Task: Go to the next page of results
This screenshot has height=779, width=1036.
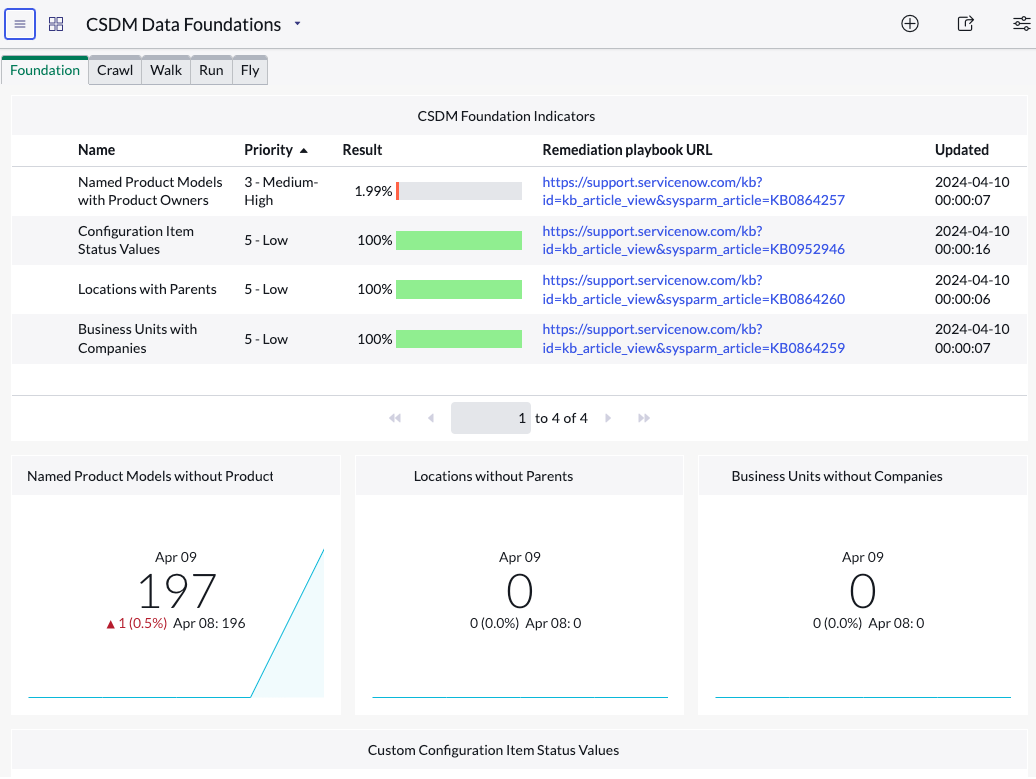Action: (x=608, y=418)
